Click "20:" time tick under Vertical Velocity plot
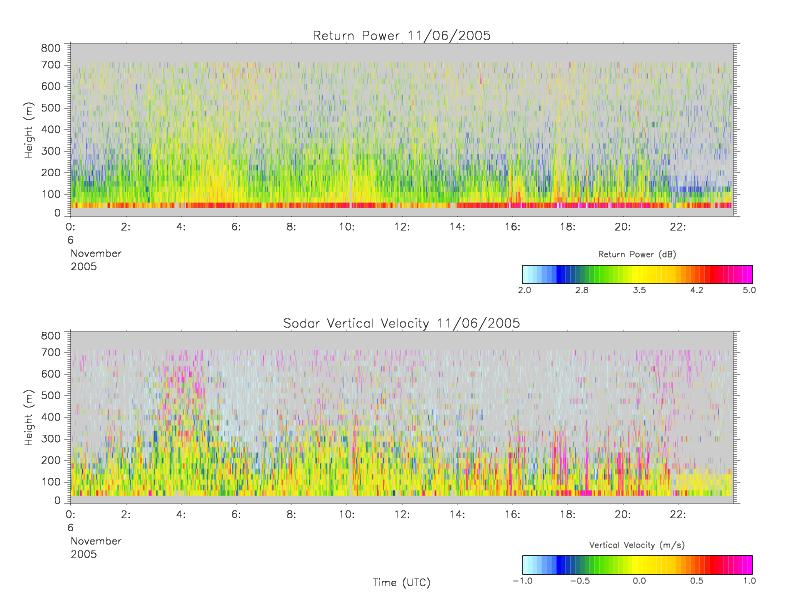The width and height of the screenshot is (791, 611). pyautogui.click(x=623, y=515)
